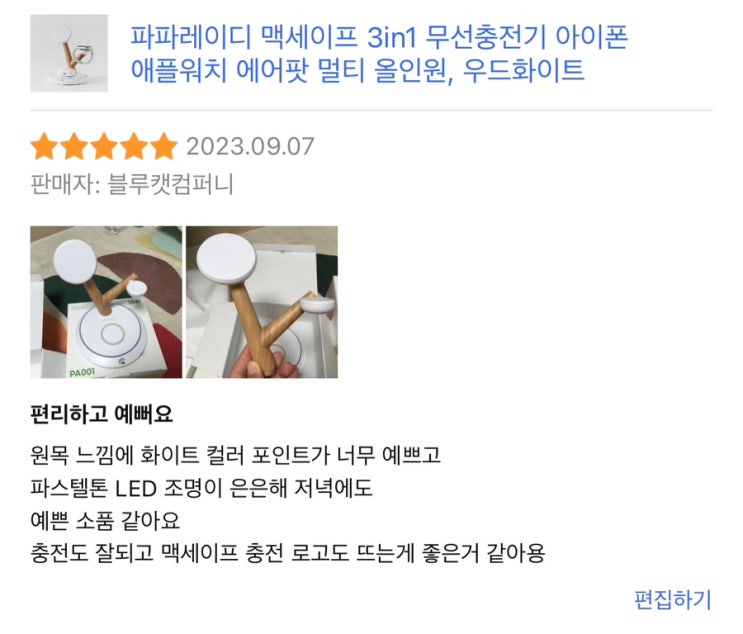The width and height of the screenshot is (743, 634).
Task: Click the review headline 편리하고 예뻐요
Action: click(101, 414)
